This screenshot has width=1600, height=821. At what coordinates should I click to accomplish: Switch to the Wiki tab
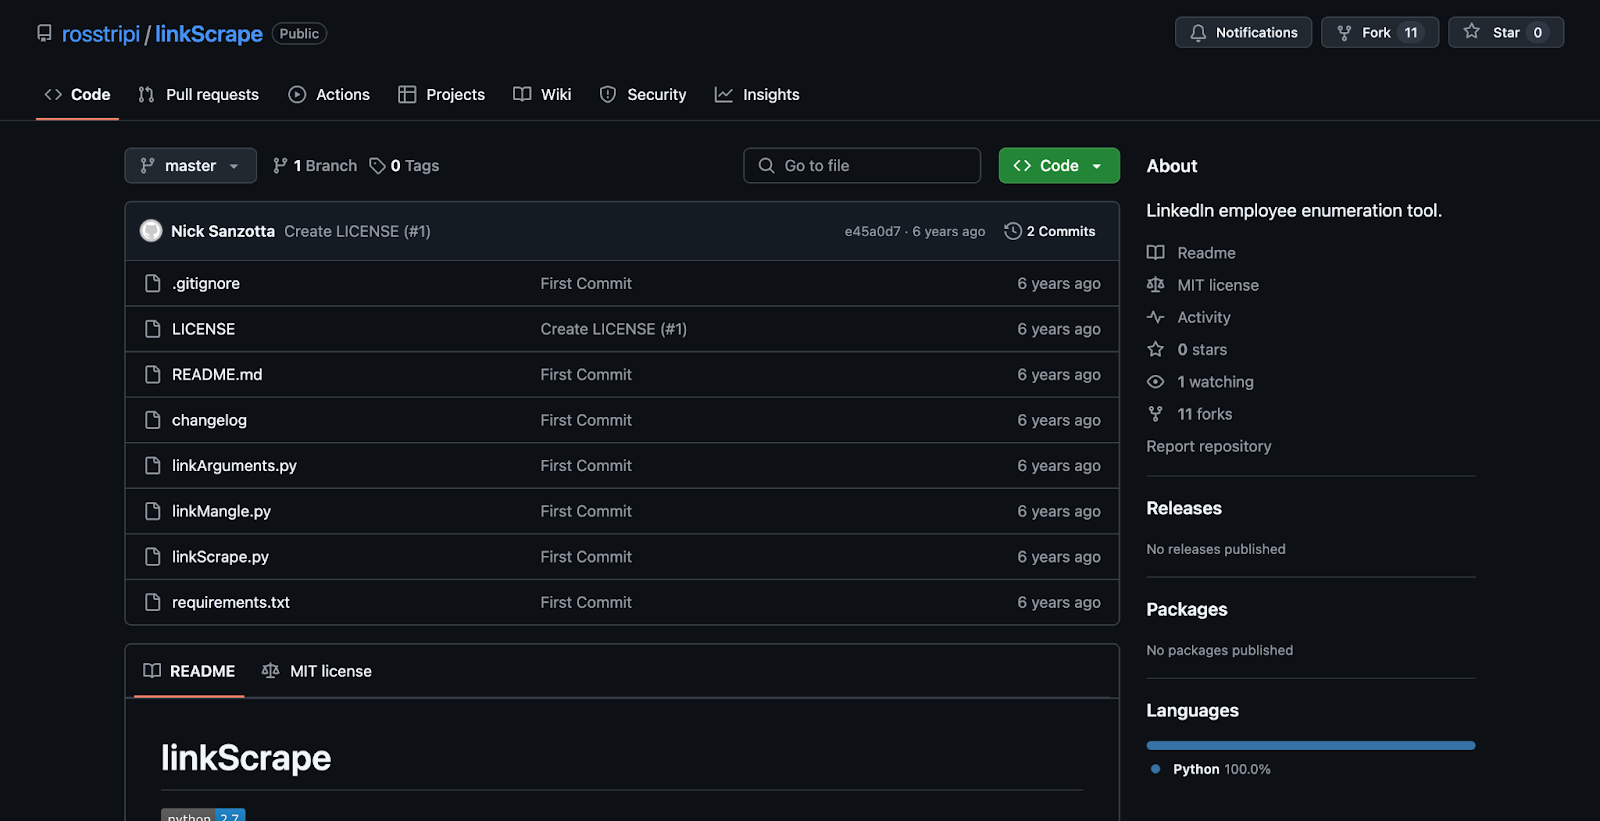542,94
